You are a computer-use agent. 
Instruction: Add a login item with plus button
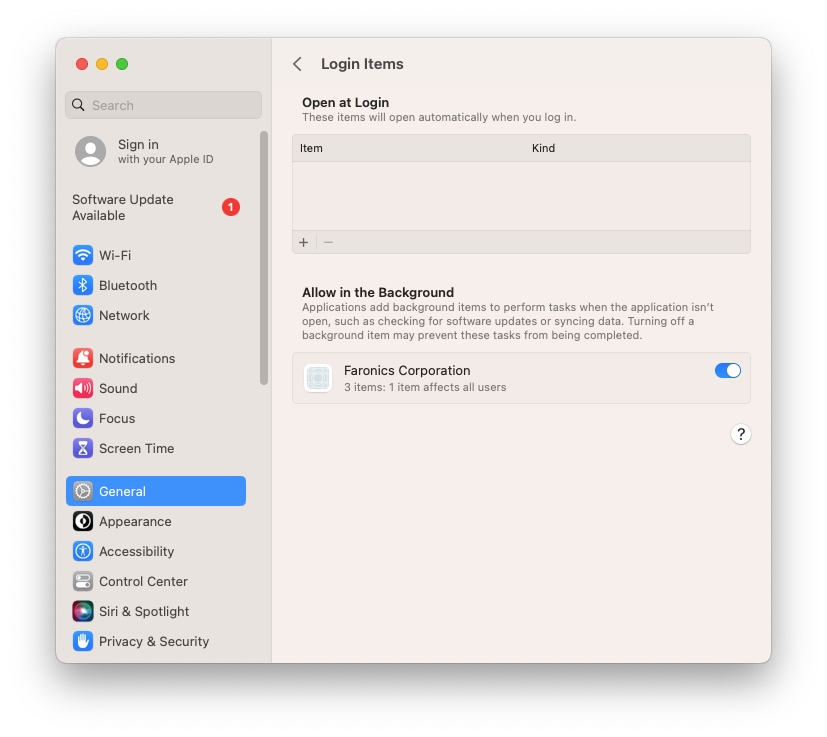(304, 242)
